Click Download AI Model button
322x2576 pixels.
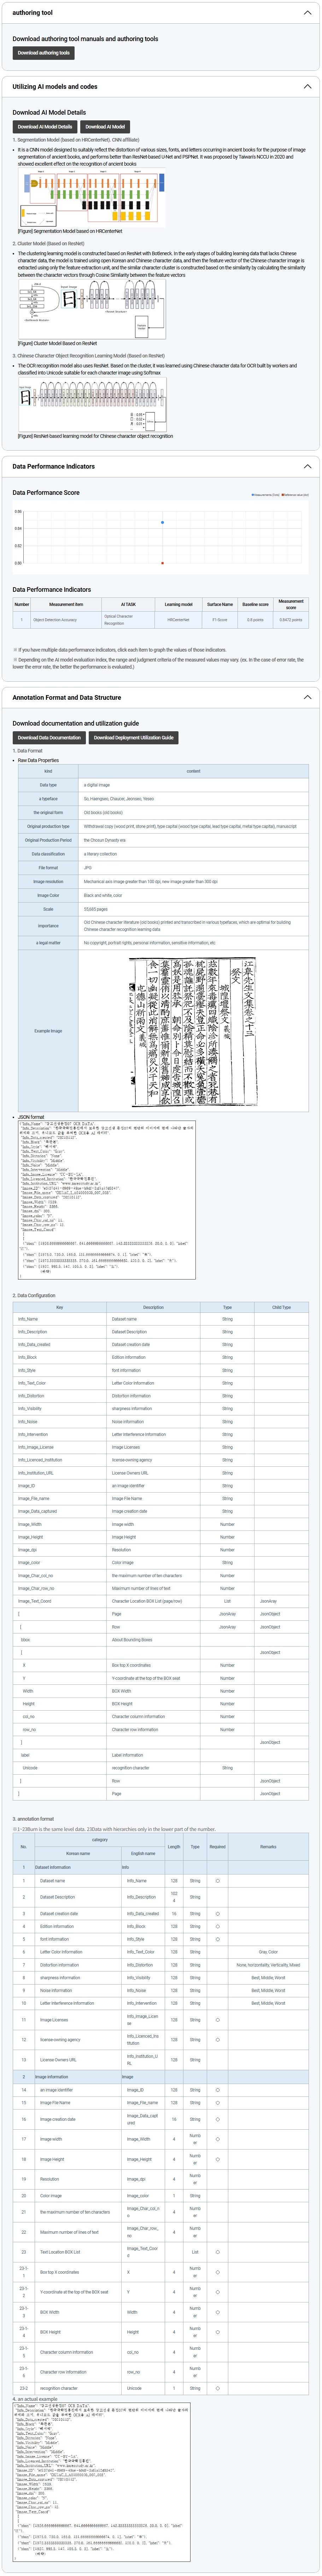(105, 127)
